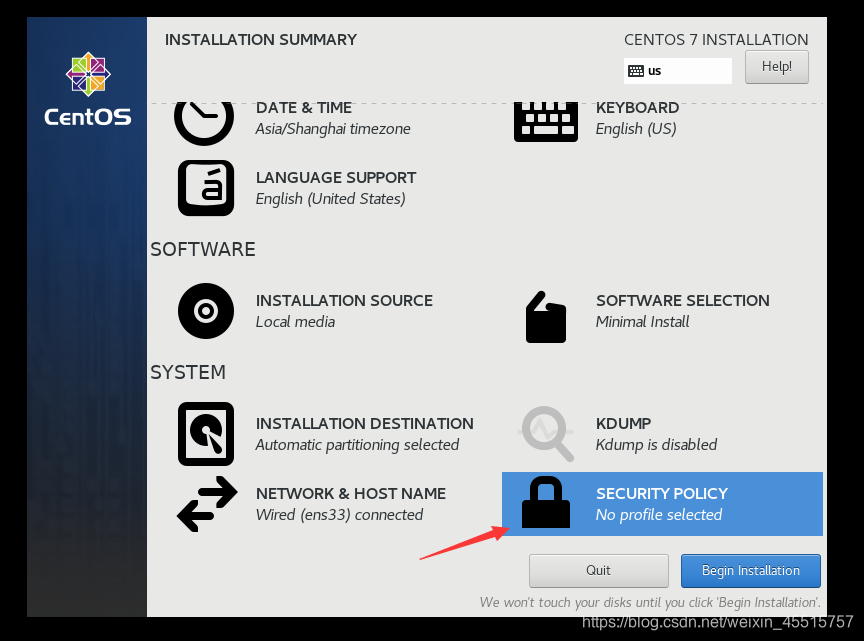Click the Software Selection package icon
This screenshot has width=864, height=641.
click(x=546, y=317)
